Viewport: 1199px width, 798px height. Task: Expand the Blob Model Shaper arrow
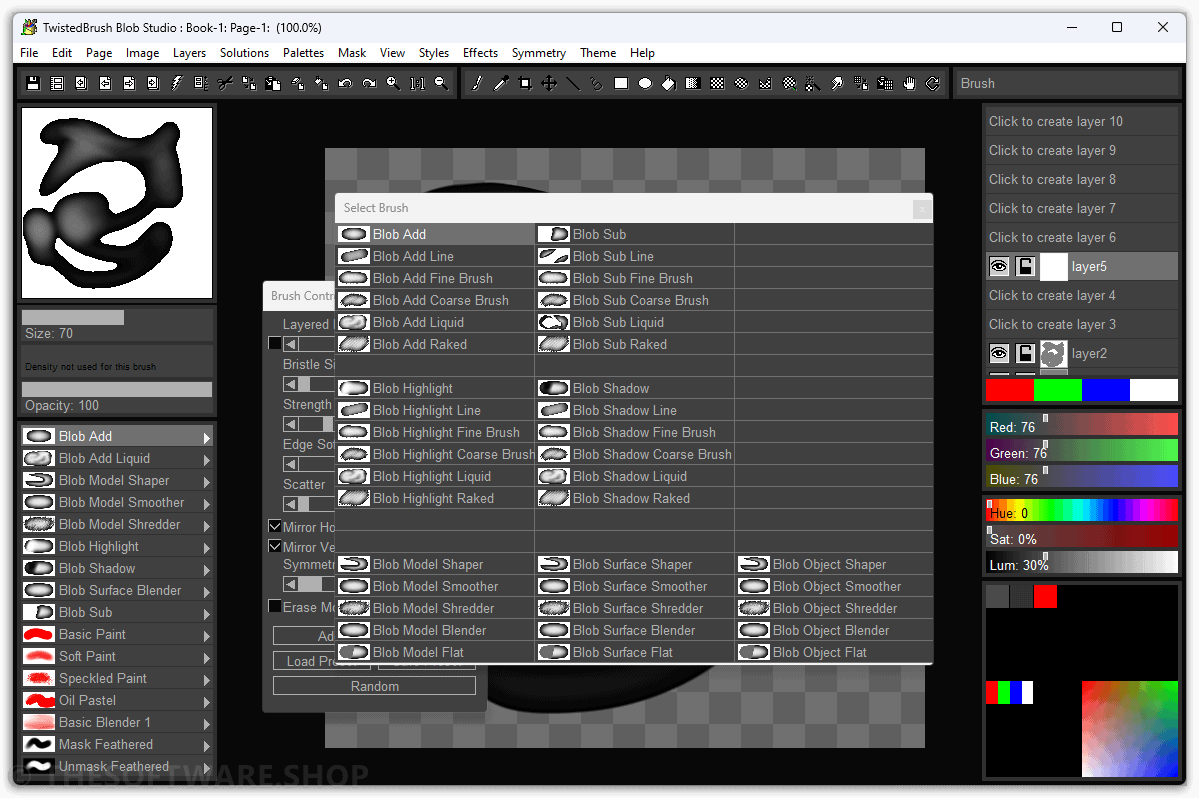click(x=206, y=482)
